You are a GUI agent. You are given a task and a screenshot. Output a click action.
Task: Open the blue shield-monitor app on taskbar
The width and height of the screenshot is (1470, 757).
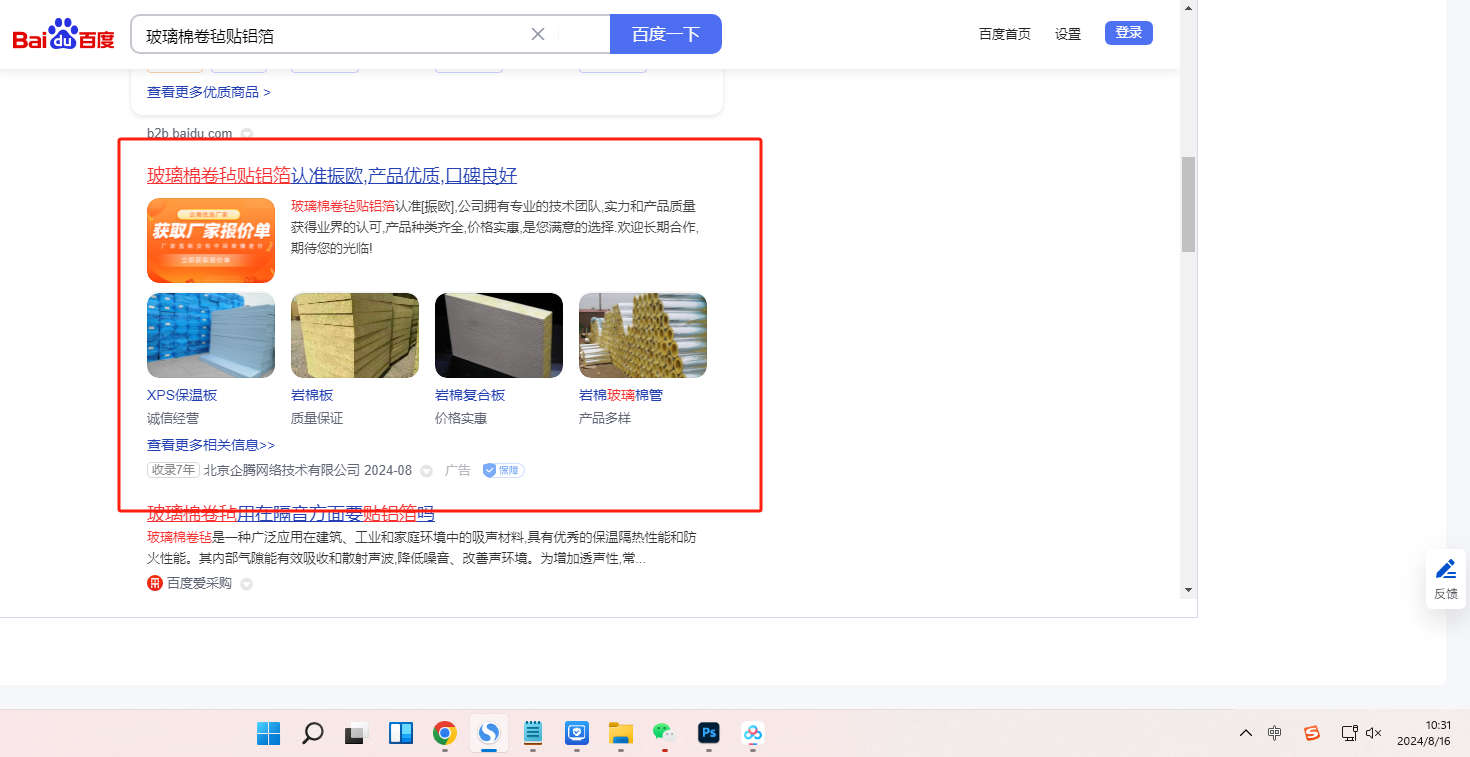pyautogui.click(x=577, y=733)
